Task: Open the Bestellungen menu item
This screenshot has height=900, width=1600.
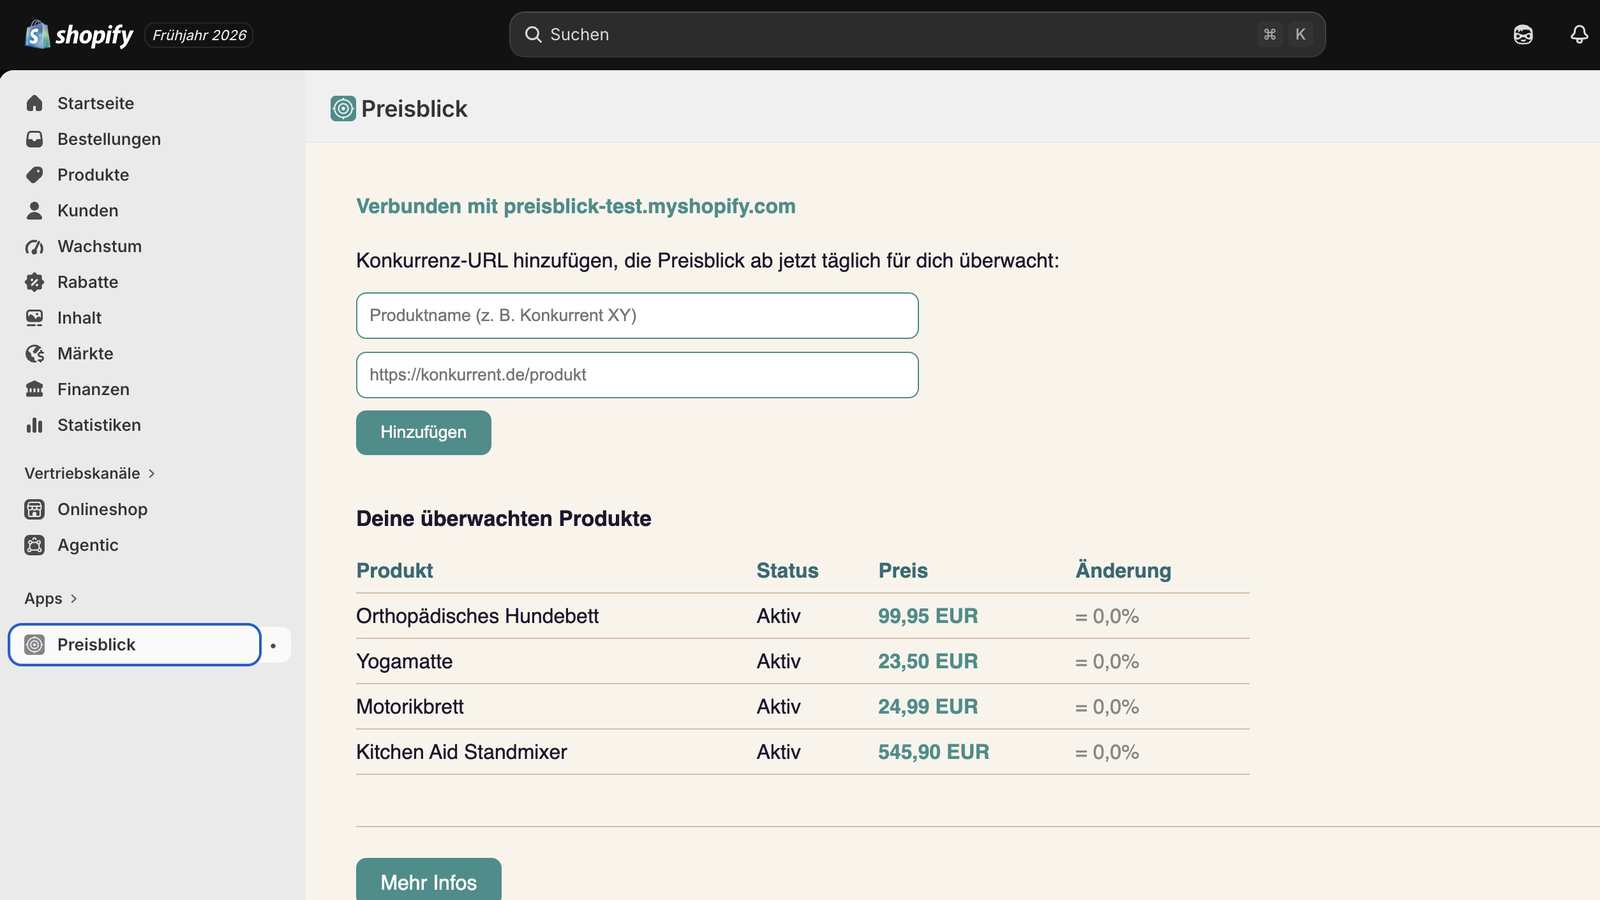Action: click(x=109, y=139)
